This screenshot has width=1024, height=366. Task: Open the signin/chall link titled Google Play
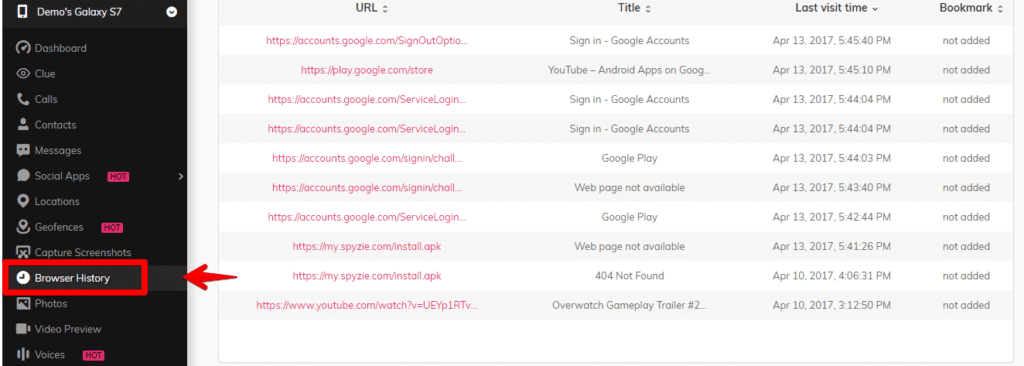pos(367,158)
